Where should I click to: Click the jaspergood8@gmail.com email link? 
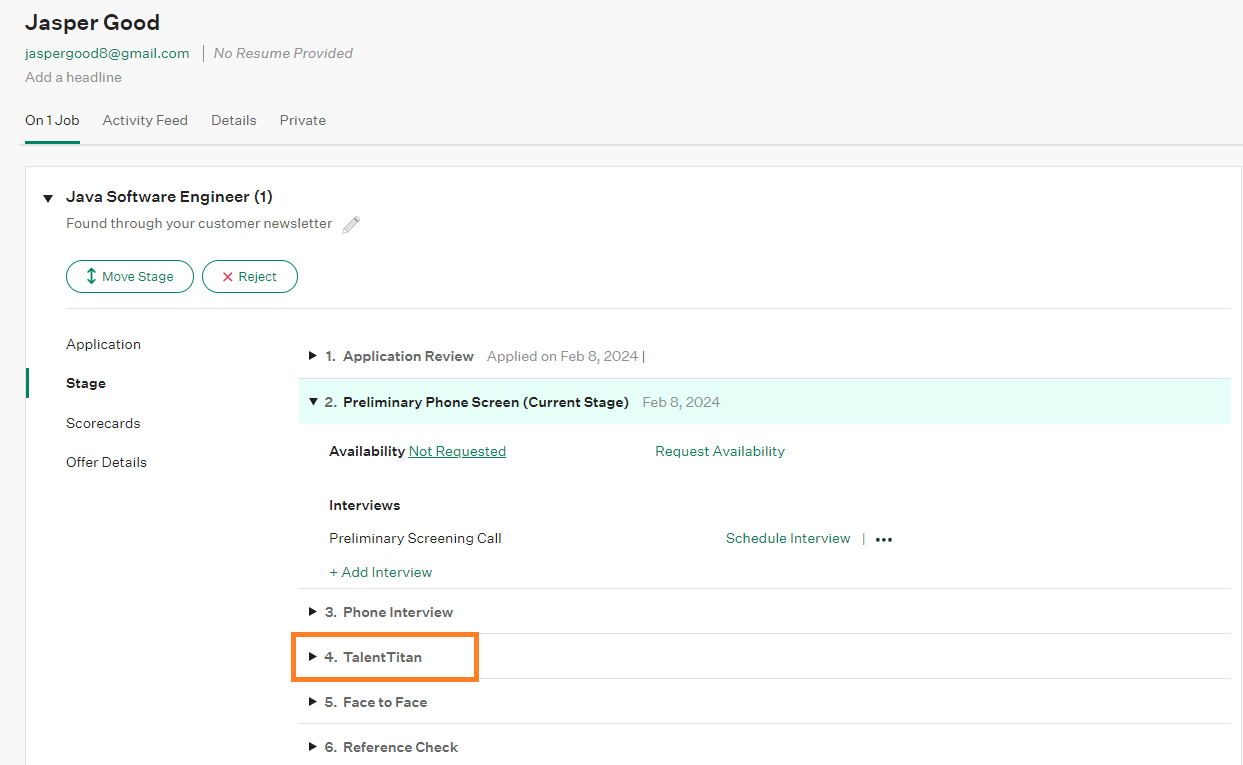pyautogui.click(x=107, y=53)
